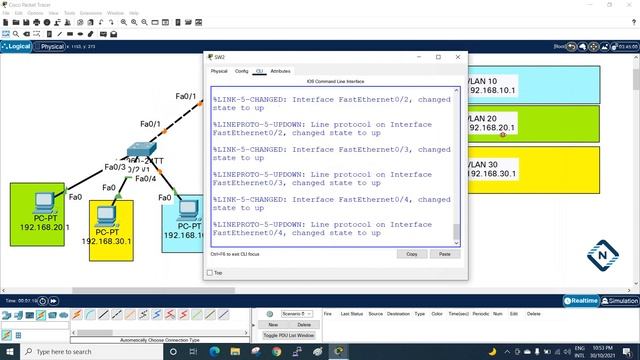
Task: Select the Freeform pencil tool
Action: pos(90,34)
